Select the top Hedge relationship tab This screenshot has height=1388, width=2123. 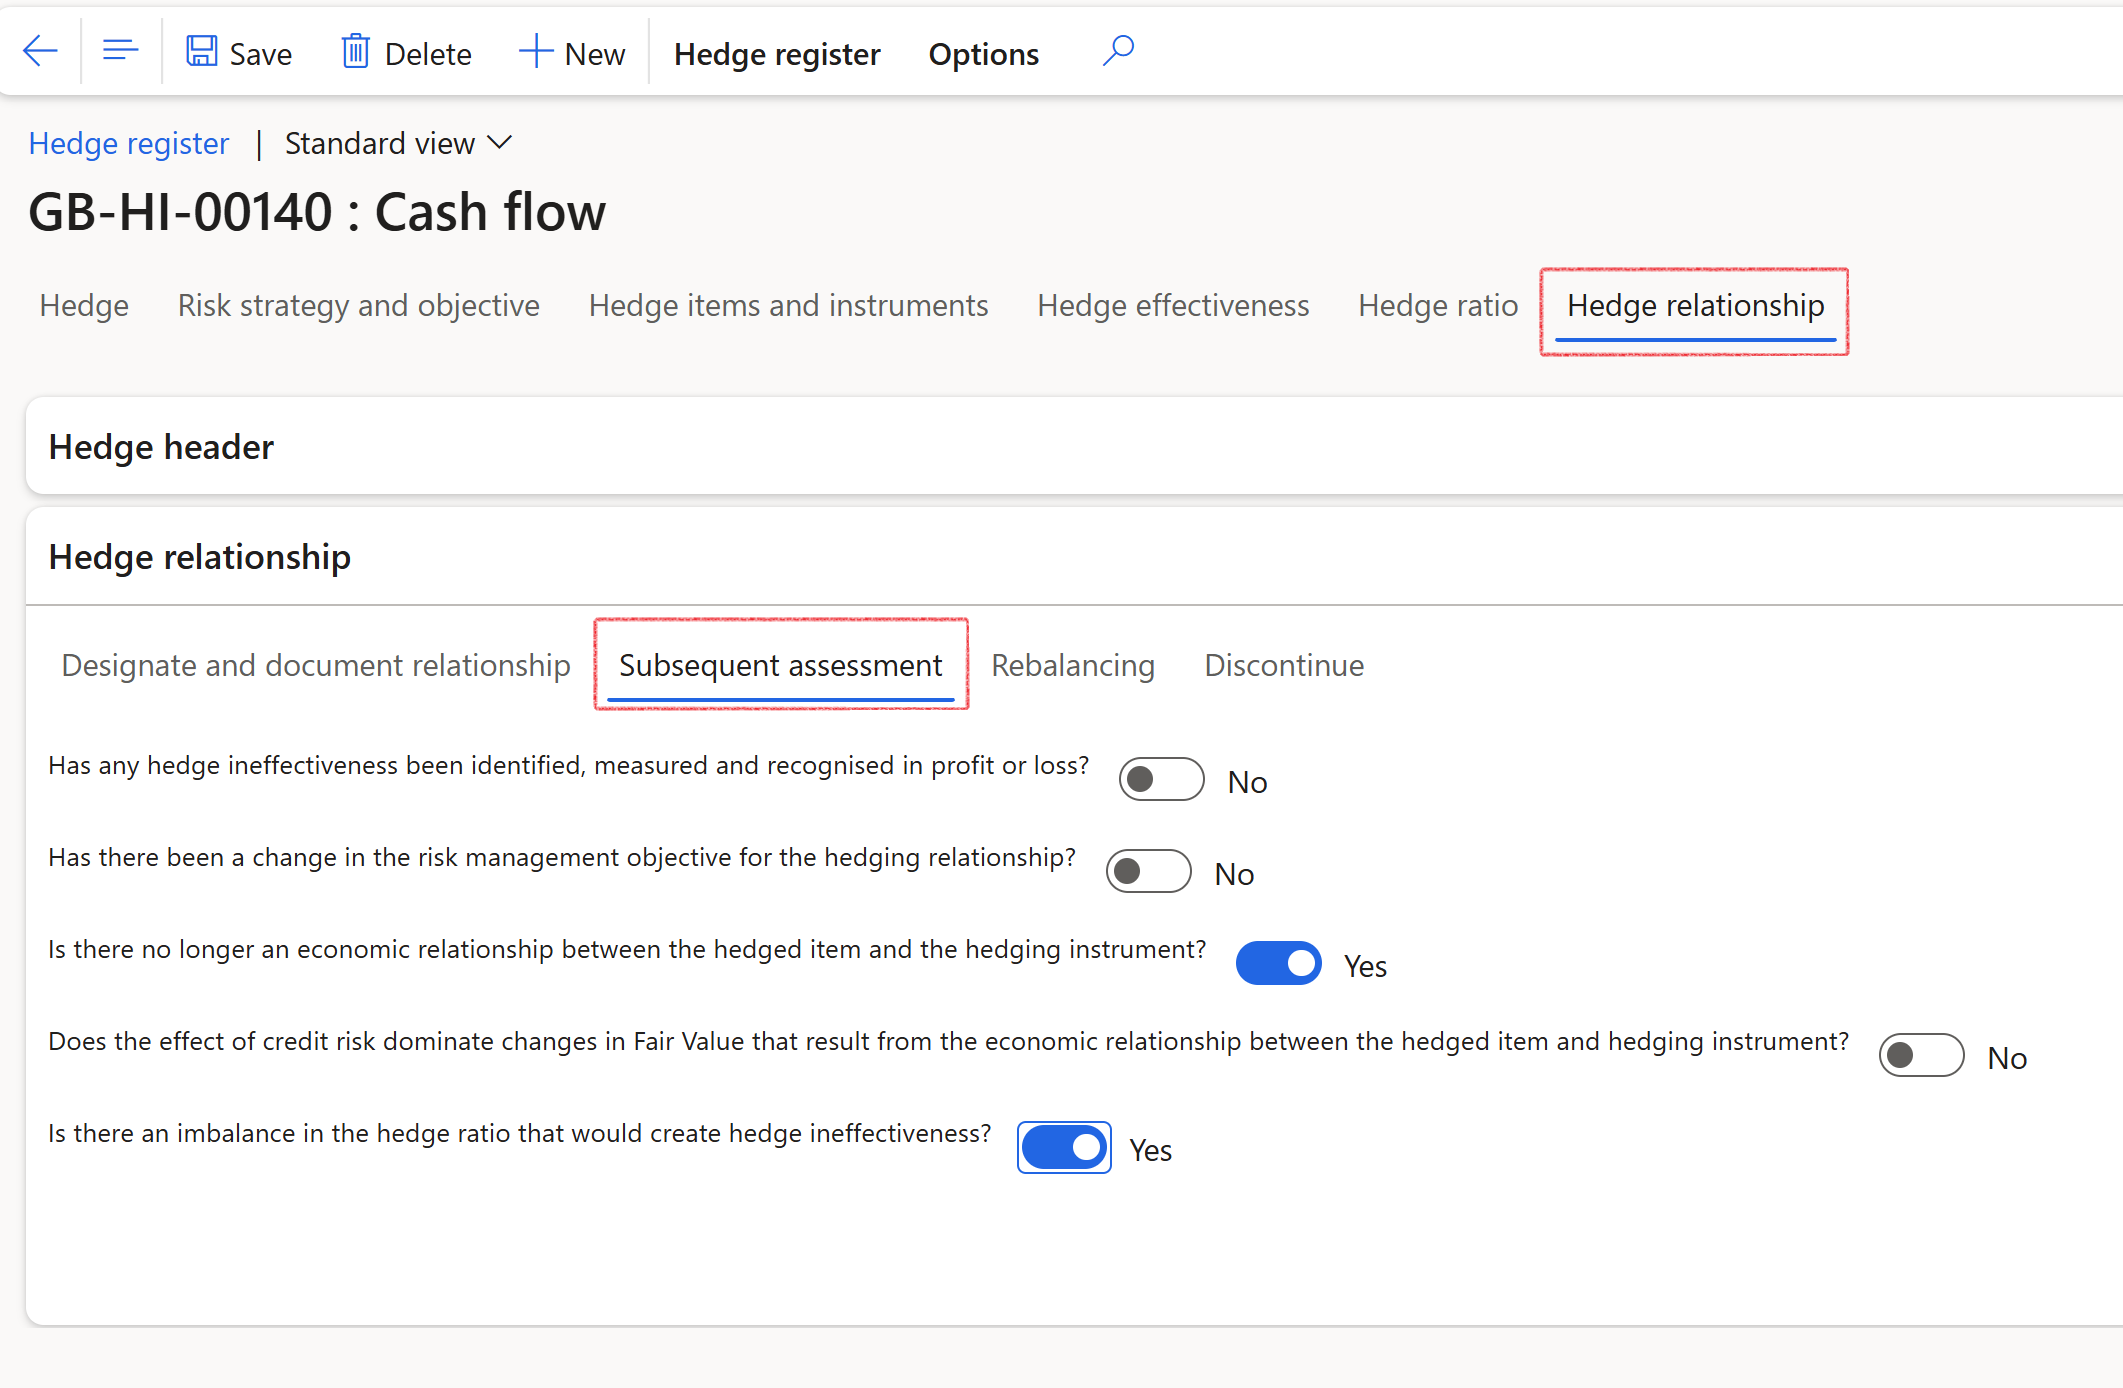point(1695,306)
